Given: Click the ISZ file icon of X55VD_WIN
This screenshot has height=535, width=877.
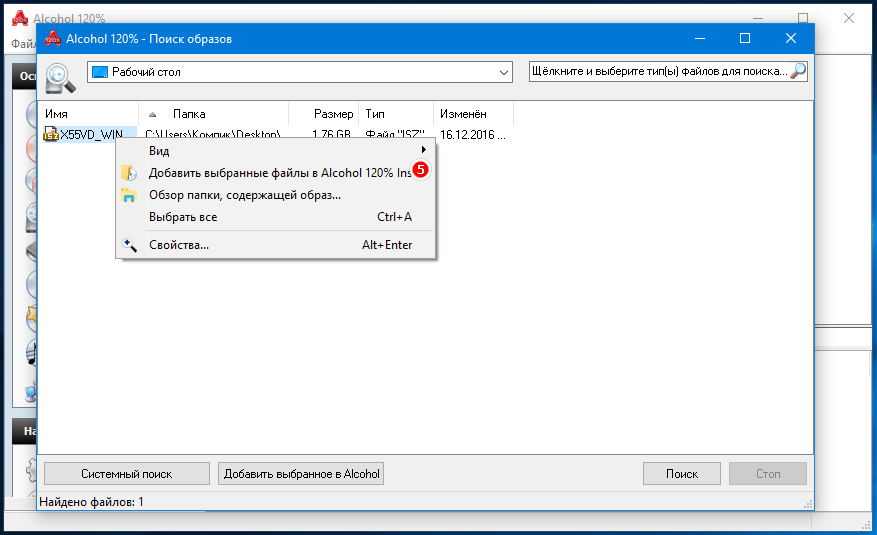Looking at the screenshot, I should pyautogui.click(x=51, y=134).
